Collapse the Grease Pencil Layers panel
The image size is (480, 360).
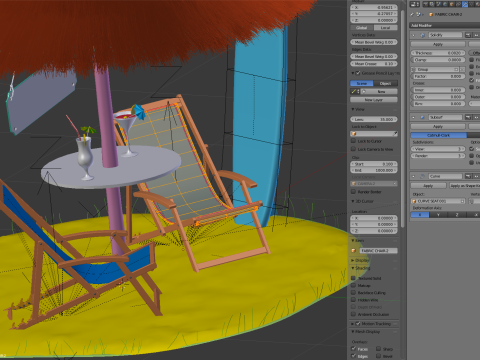tap(353, 73)
